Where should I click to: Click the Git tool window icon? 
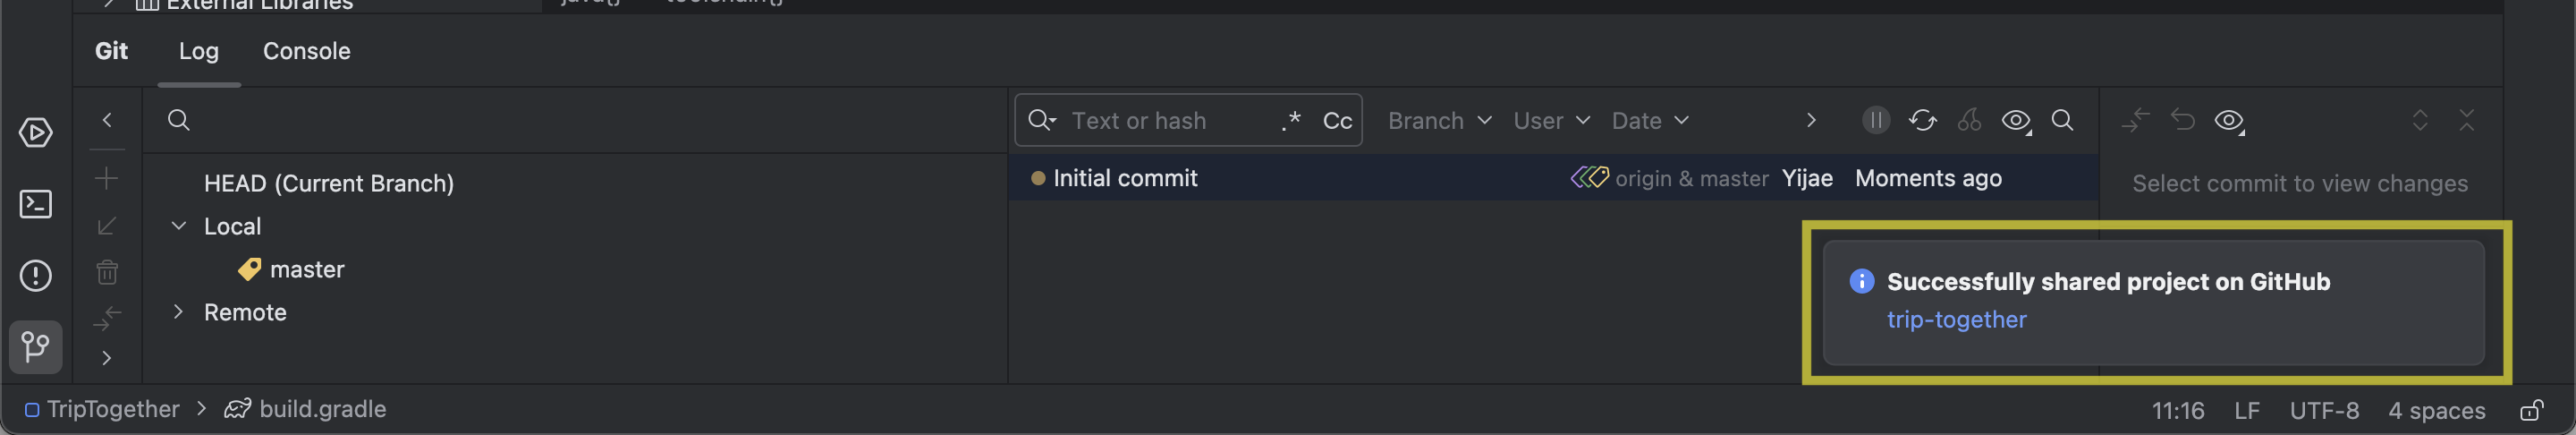[36, 347]
